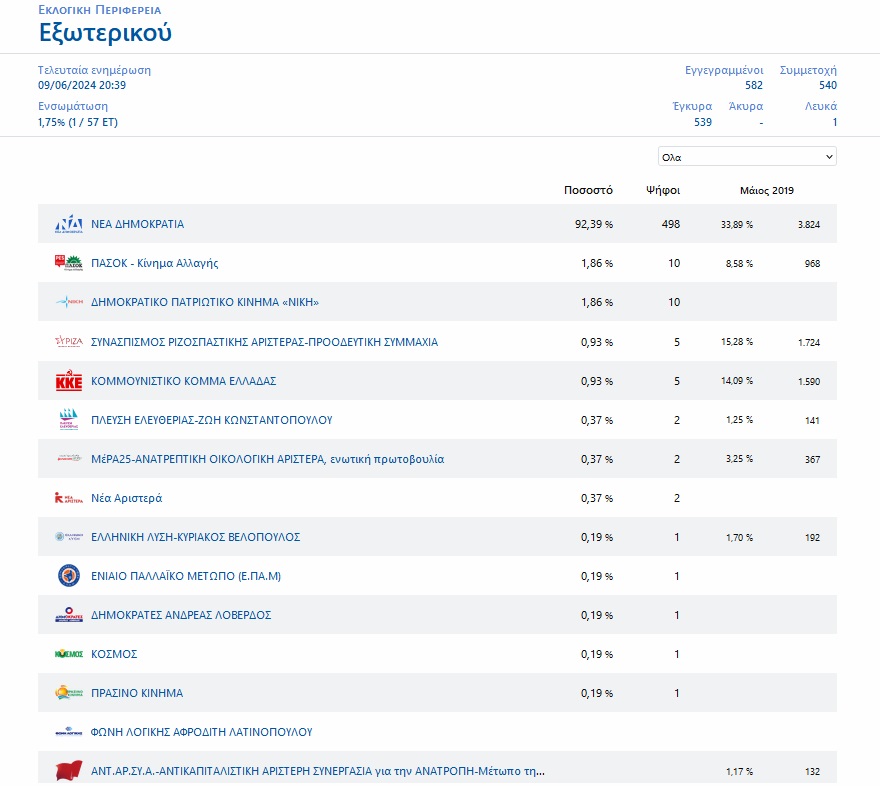Open the Όλα filter dropdown
The height and width of the screenshot is (786, 880).
(x=747, y=157)
